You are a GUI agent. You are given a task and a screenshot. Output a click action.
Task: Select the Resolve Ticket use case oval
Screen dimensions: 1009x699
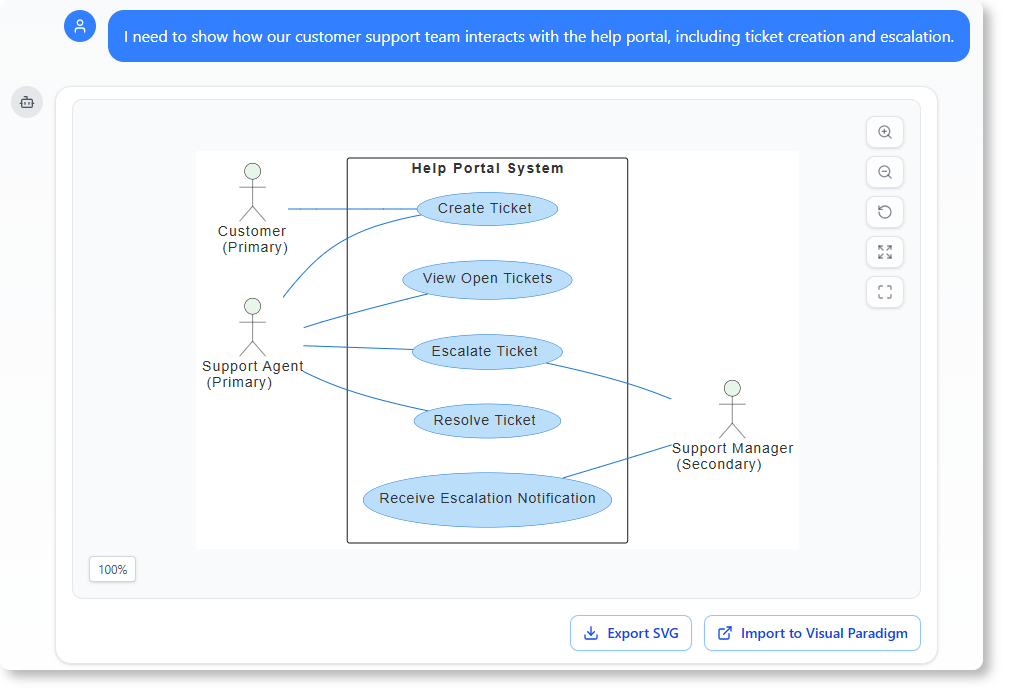tap(487, 420)
